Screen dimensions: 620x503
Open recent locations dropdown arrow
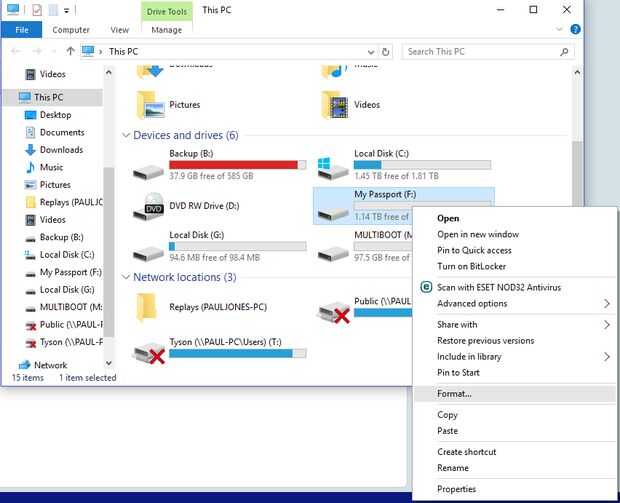click(x=54, y=51)
